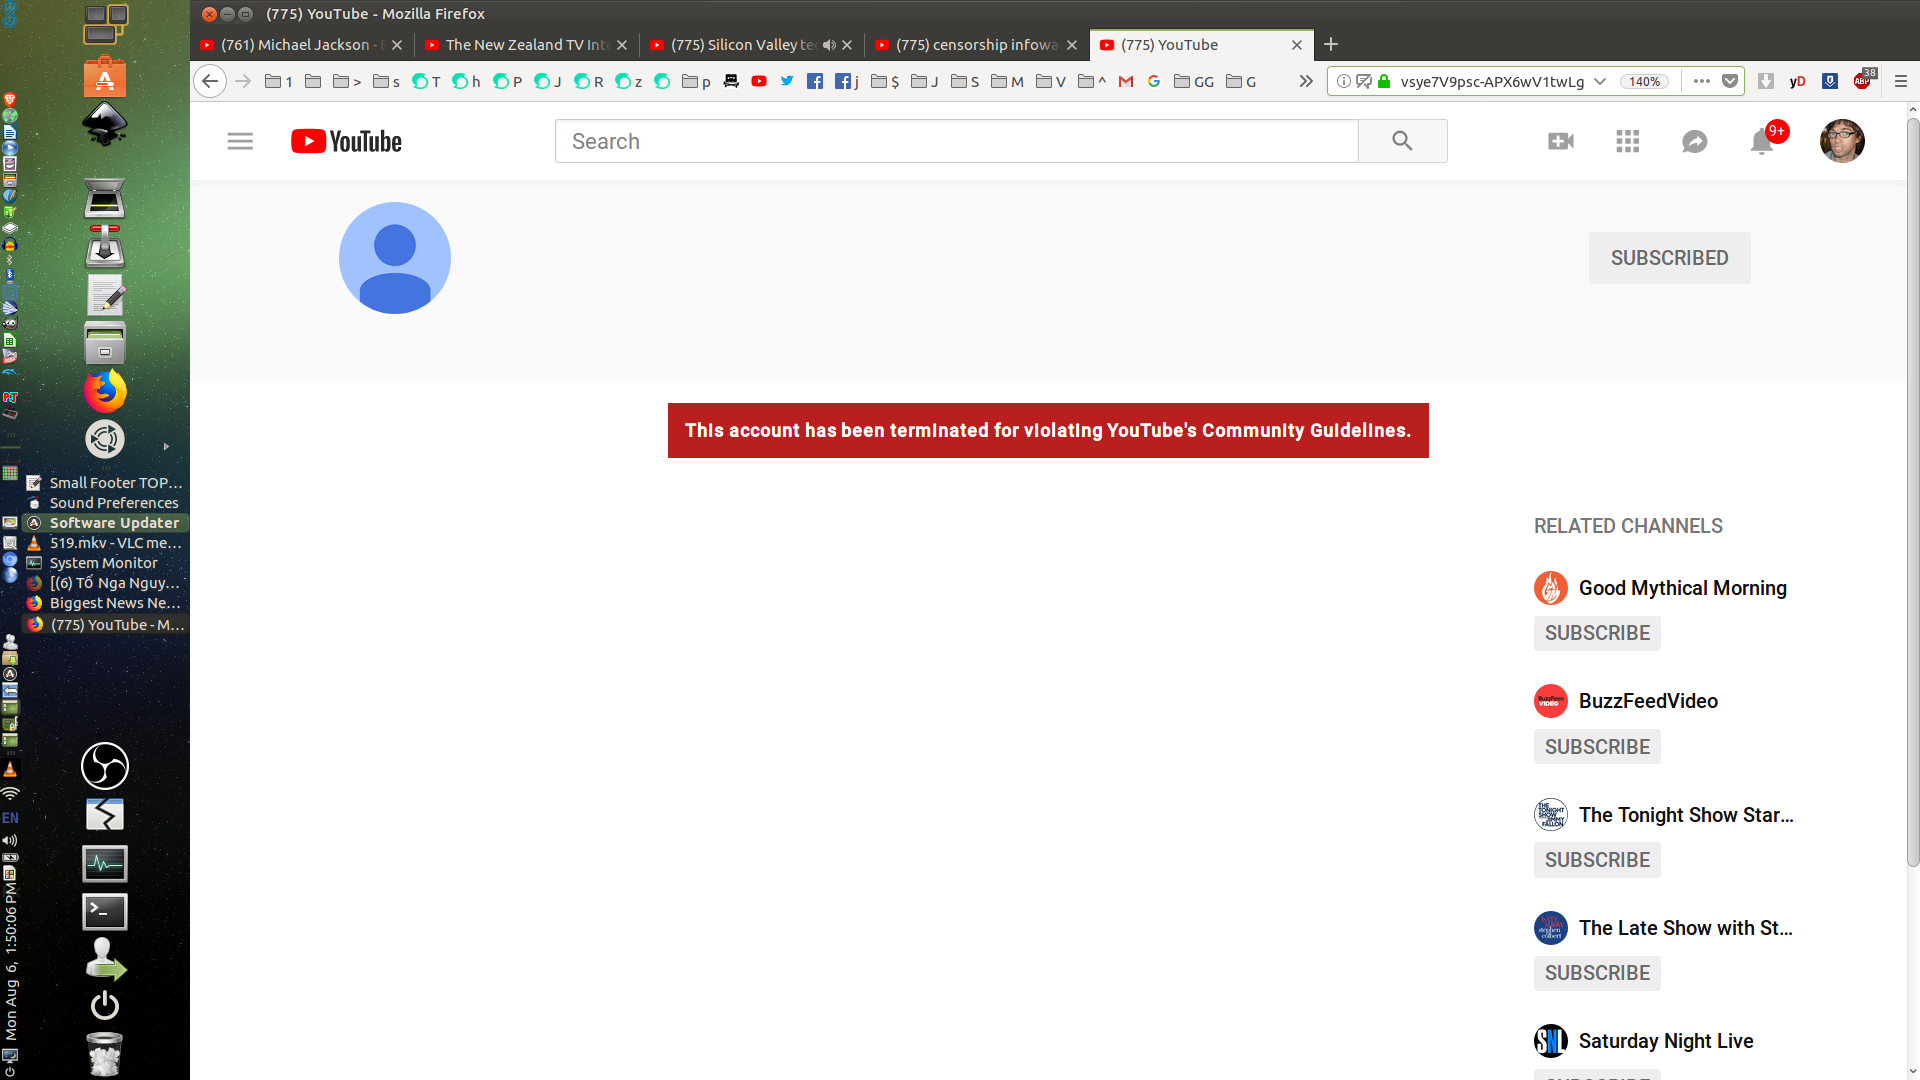Click the YouTube home logo

point(345,141)
